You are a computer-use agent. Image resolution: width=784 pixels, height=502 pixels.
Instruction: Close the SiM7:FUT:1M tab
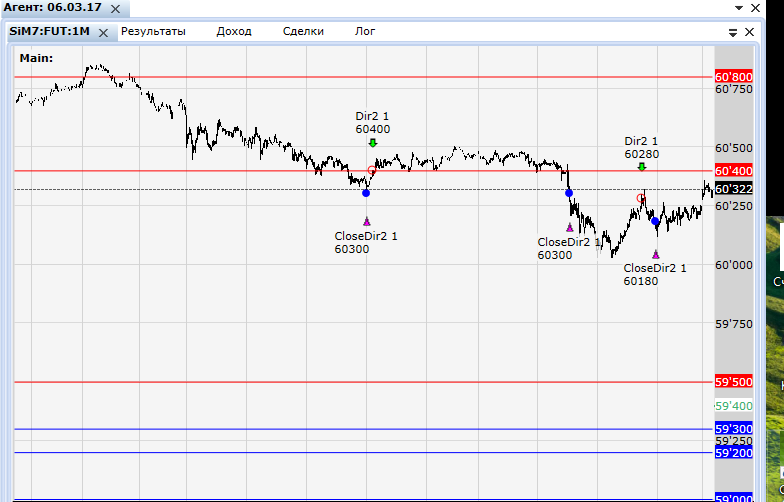tap(103, 33)
